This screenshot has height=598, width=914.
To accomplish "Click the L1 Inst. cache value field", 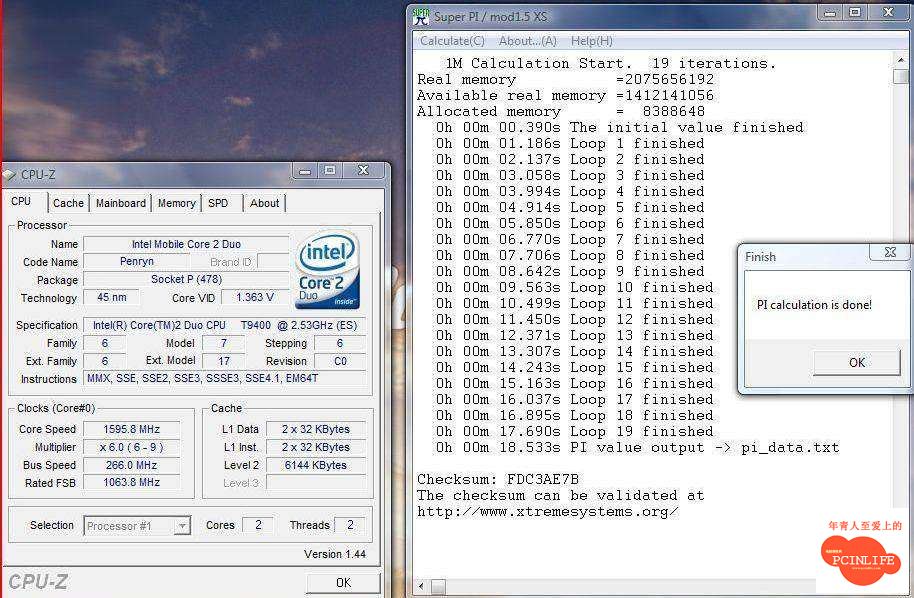I will coord(316,447).
